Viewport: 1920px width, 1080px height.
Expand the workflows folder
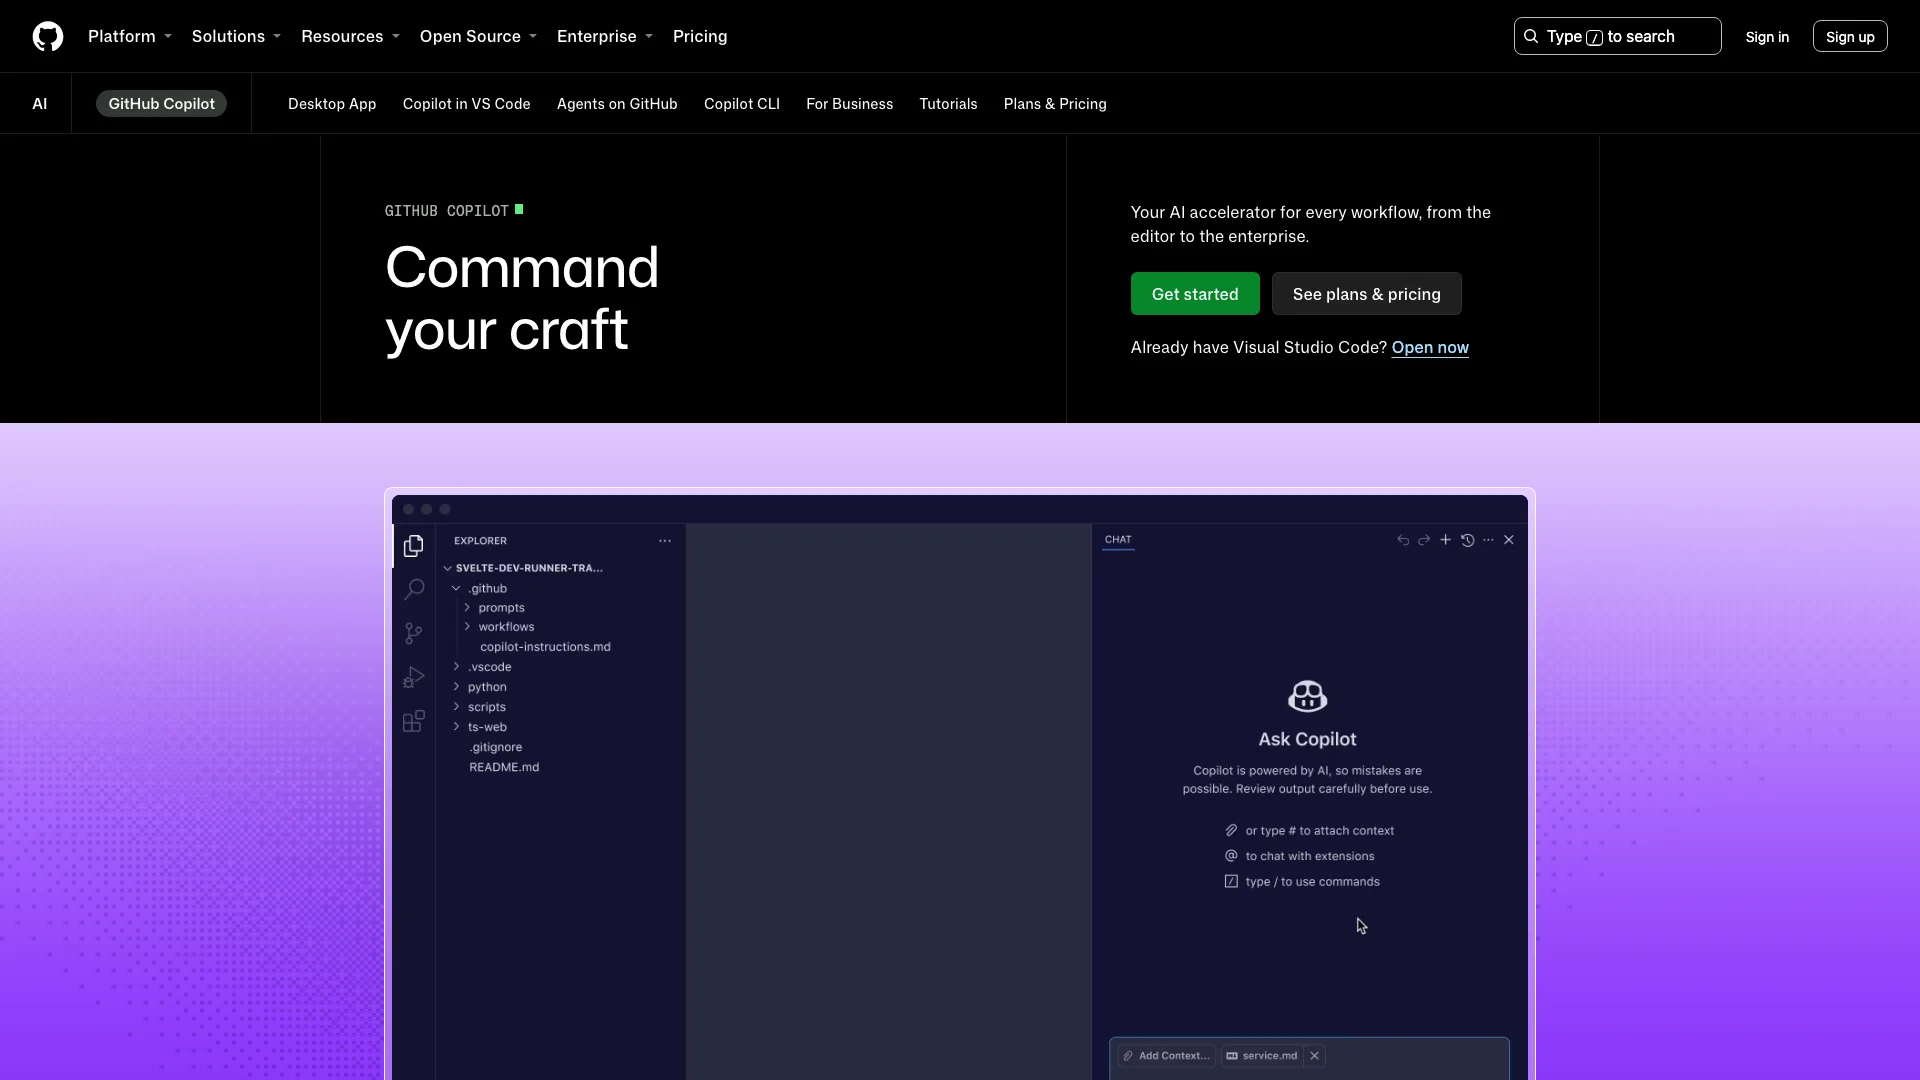(x=467, y=627)
